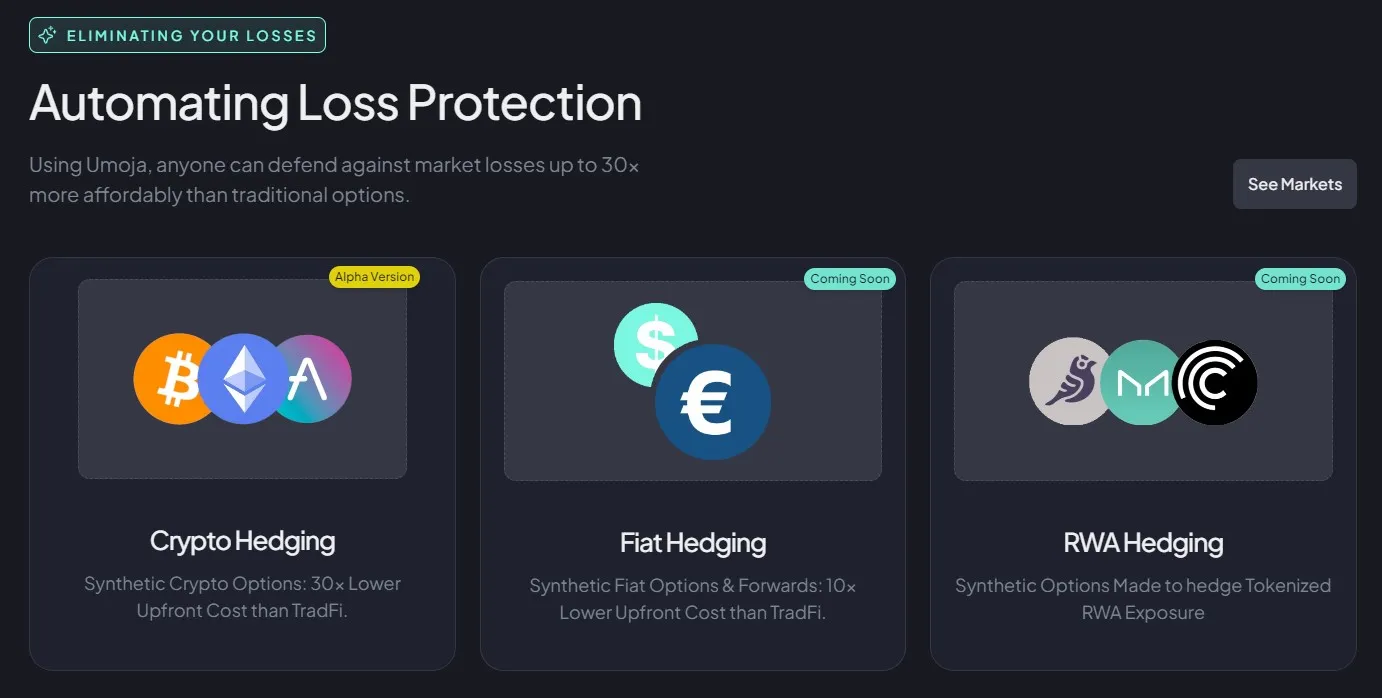Click Coming Soon badge on RWA Hedging card

coord(1300,279)
